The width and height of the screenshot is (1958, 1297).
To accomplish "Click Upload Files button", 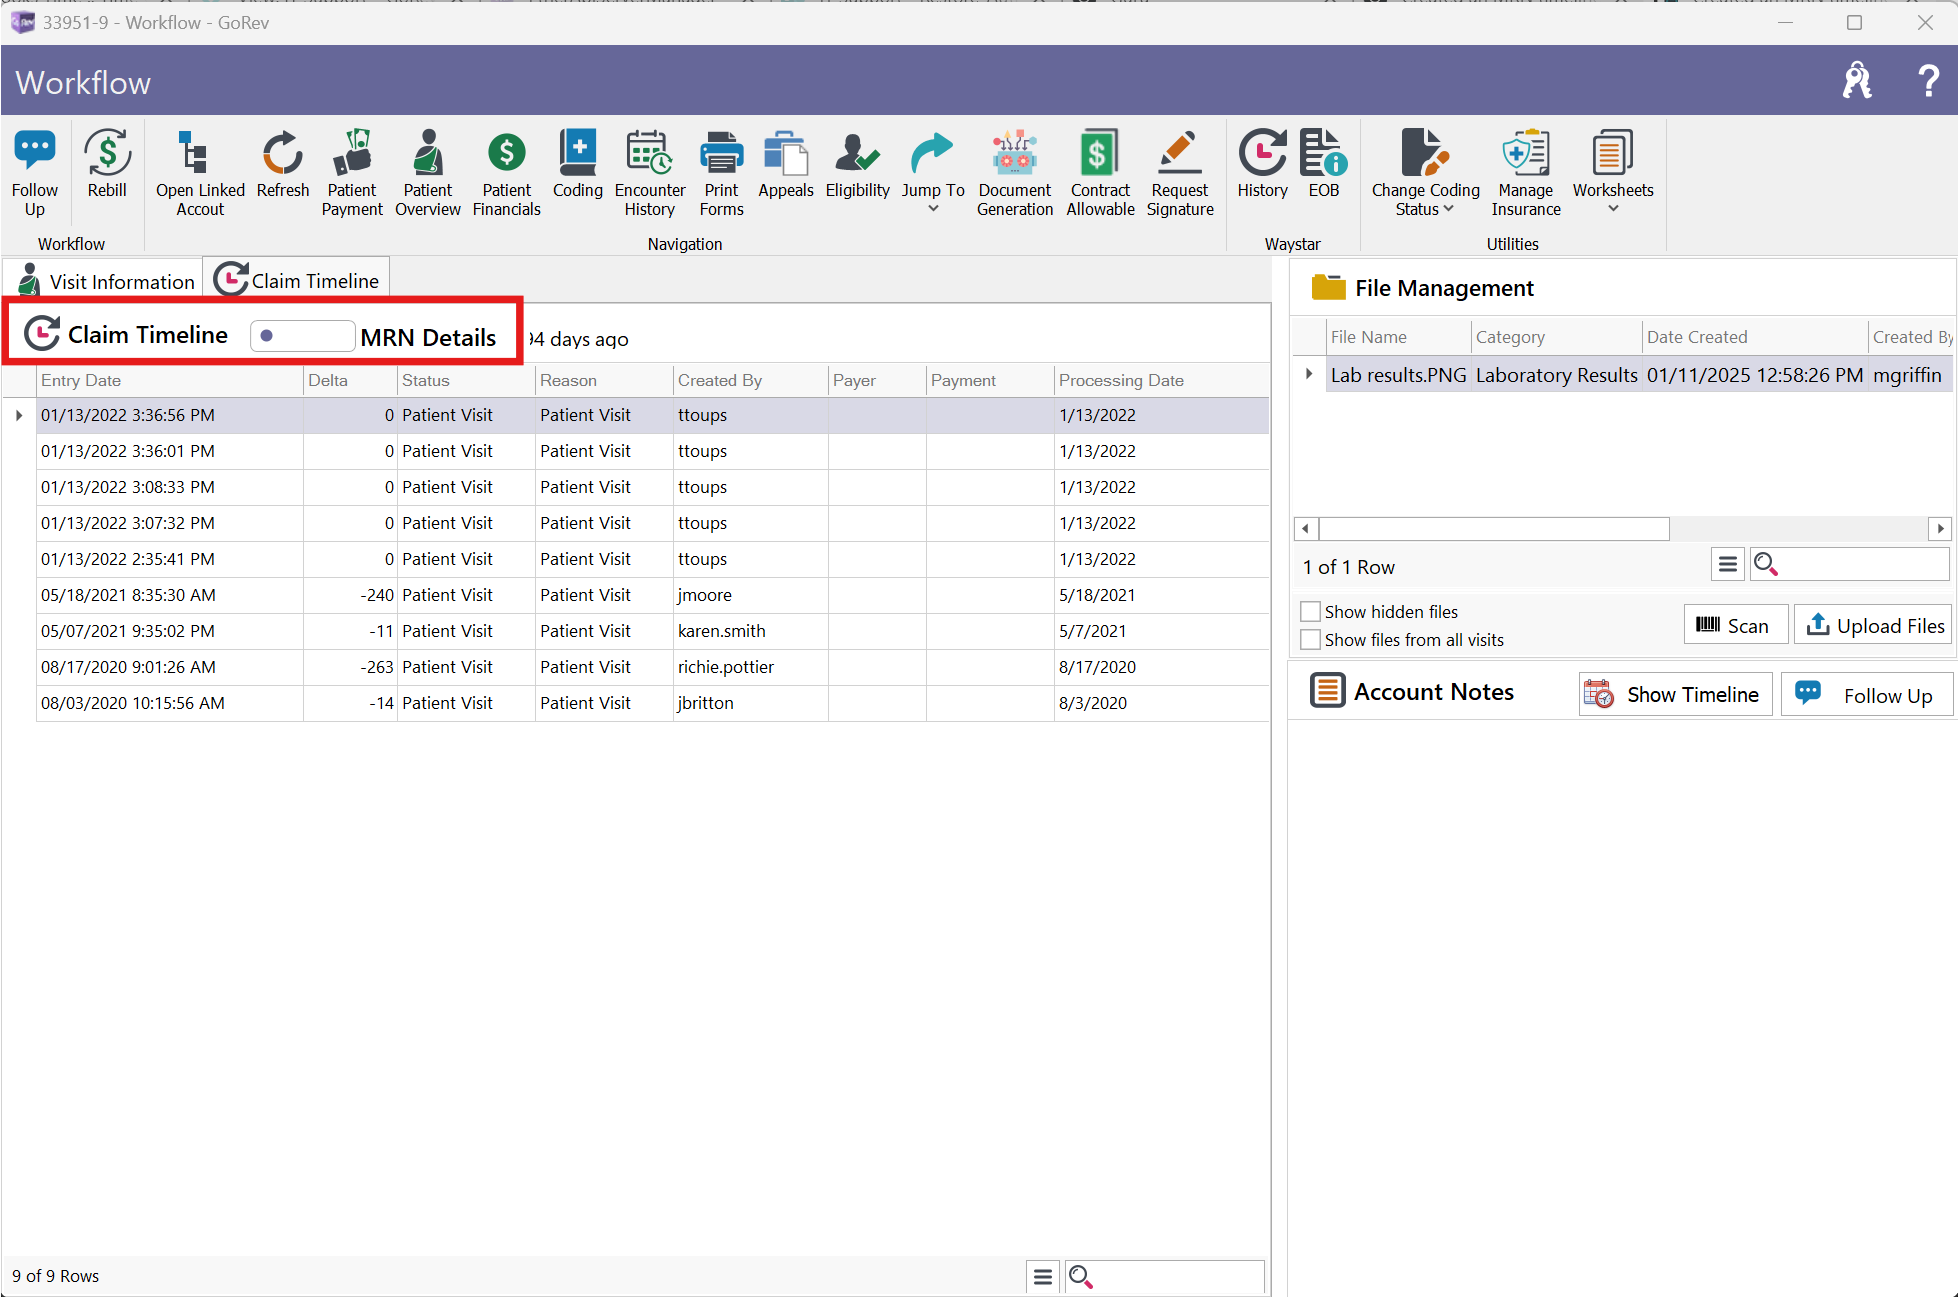I will click(x=1874, y=625).
